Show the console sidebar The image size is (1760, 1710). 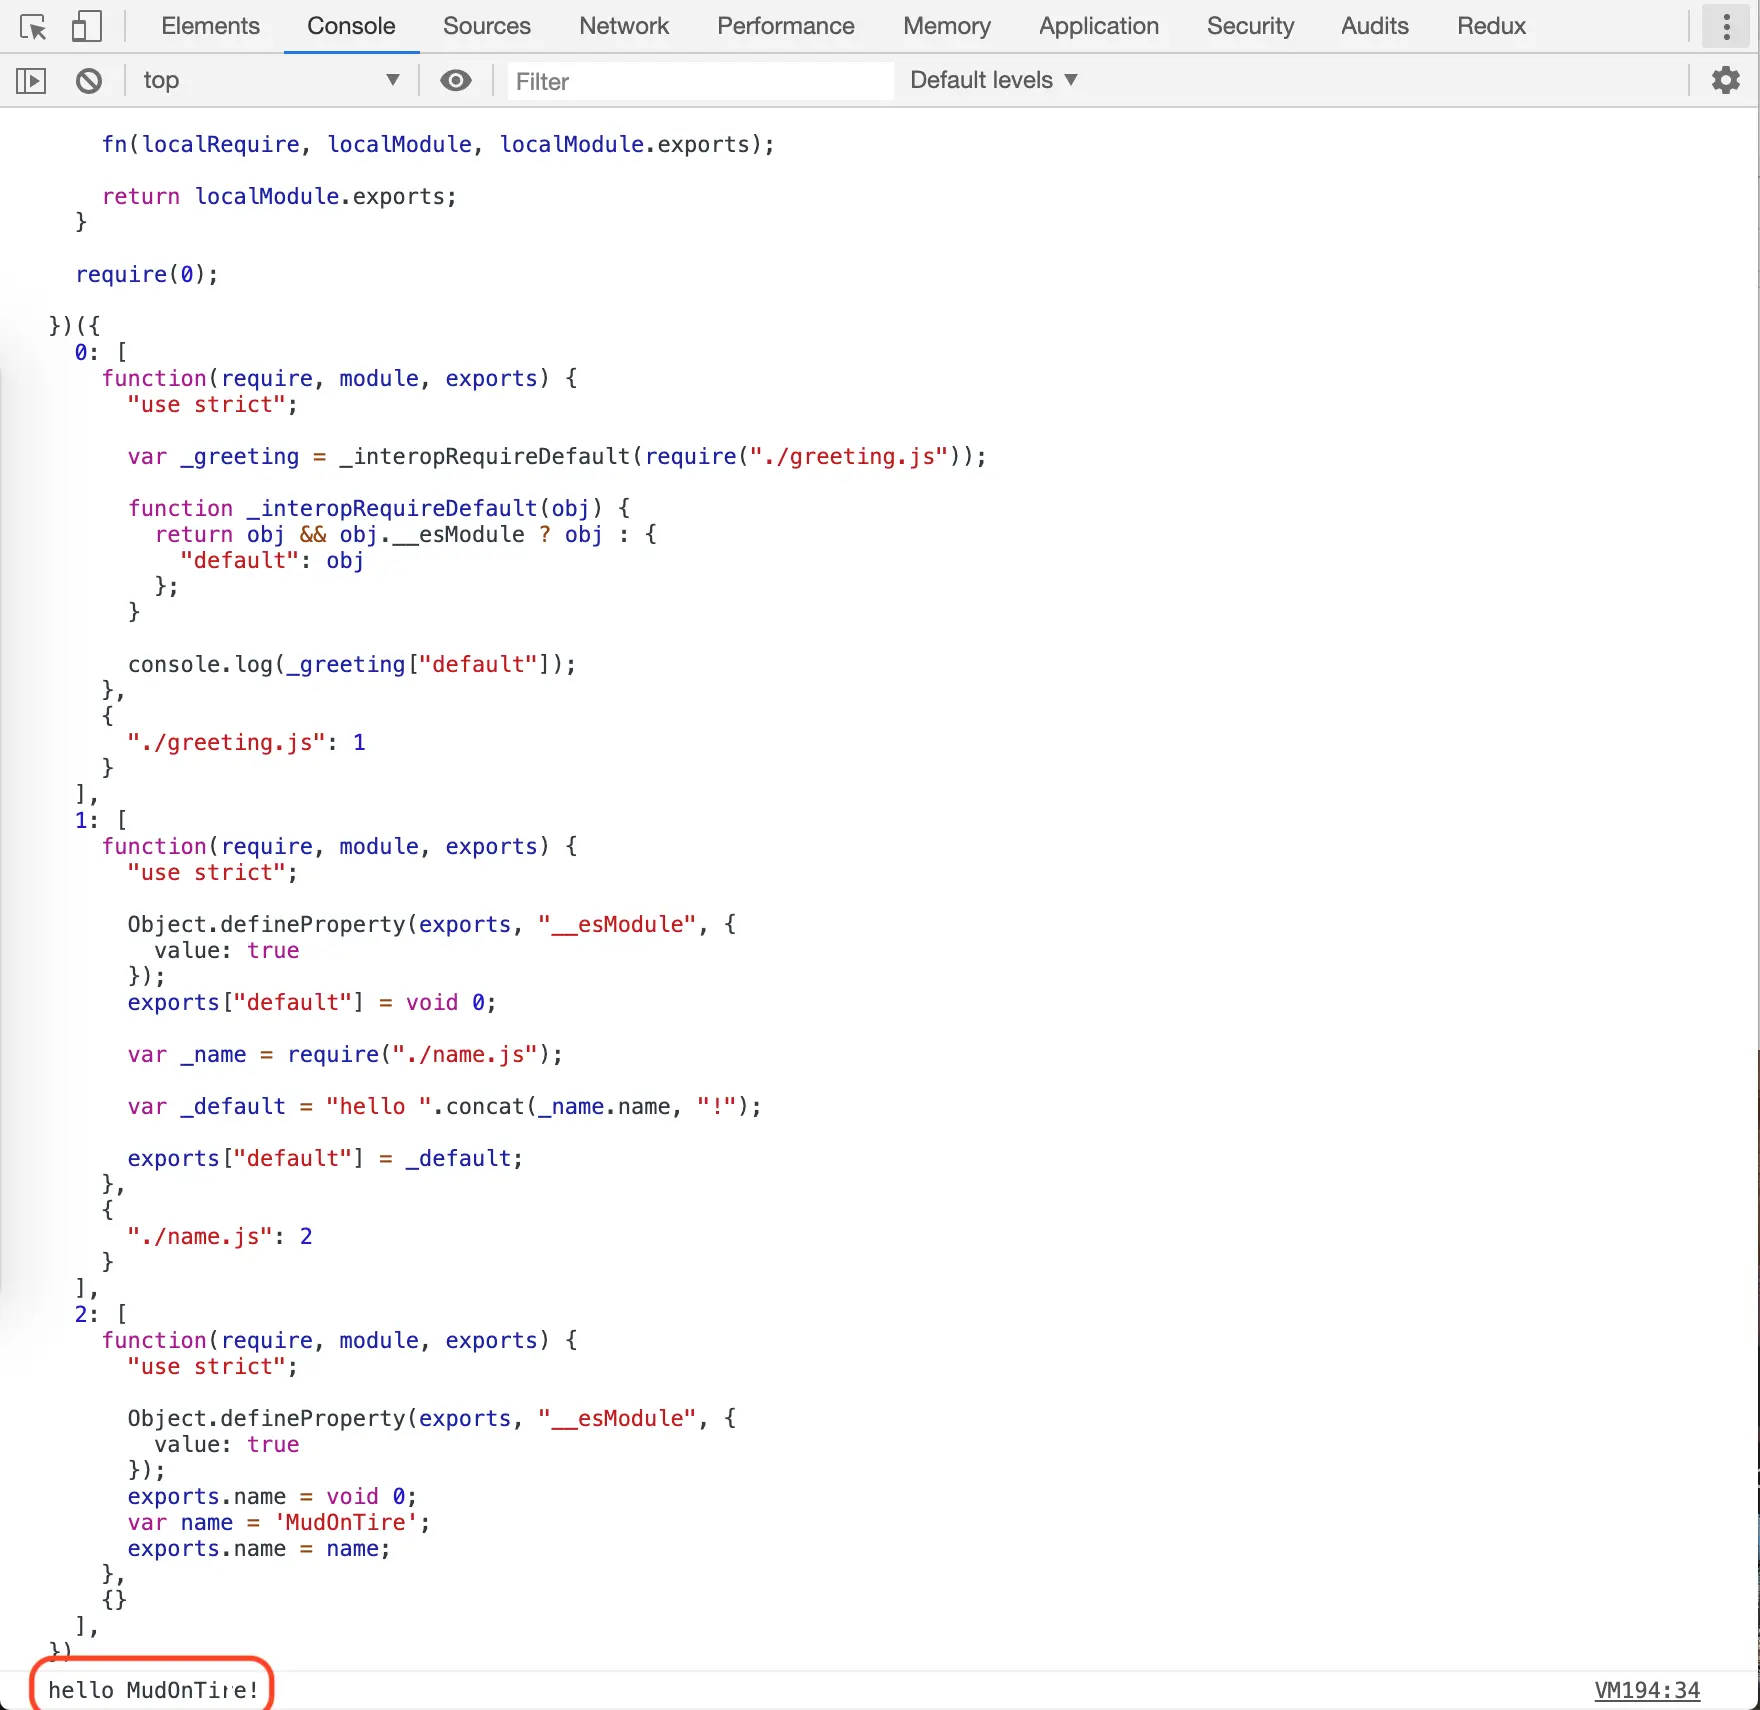point(31,81)
